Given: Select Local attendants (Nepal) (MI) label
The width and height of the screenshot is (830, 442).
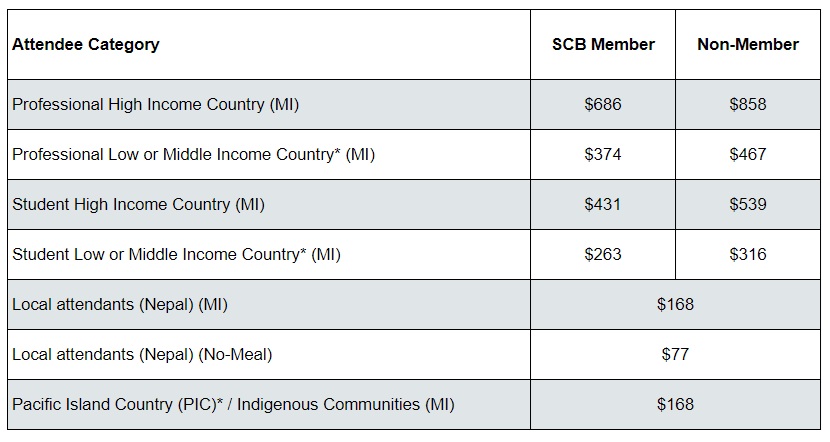Looking at the screenshot, I should 120,305.
